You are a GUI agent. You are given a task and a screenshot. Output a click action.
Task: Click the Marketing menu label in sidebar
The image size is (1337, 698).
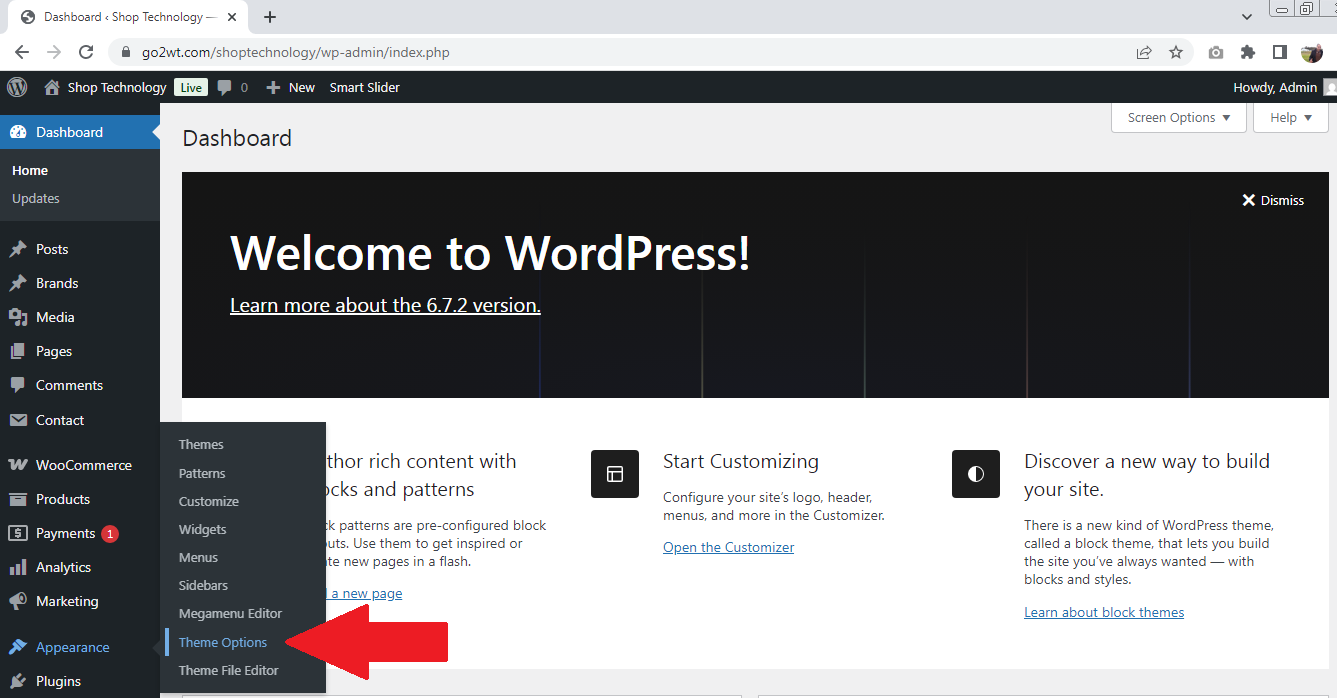point(67,601)
